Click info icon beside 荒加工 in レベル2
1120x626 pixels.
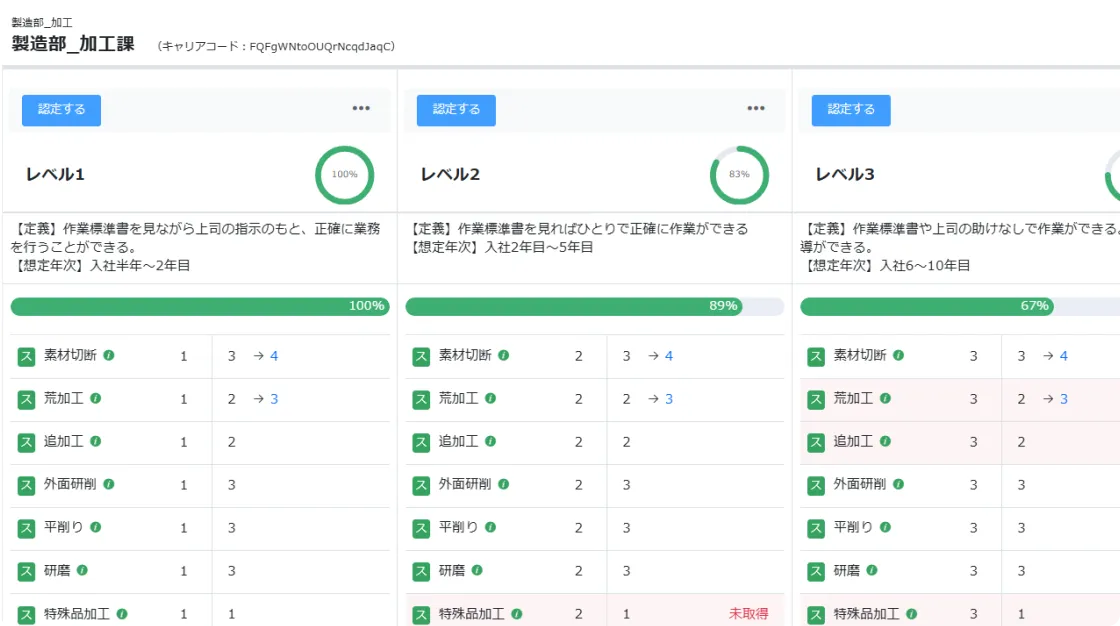point(490,398)
